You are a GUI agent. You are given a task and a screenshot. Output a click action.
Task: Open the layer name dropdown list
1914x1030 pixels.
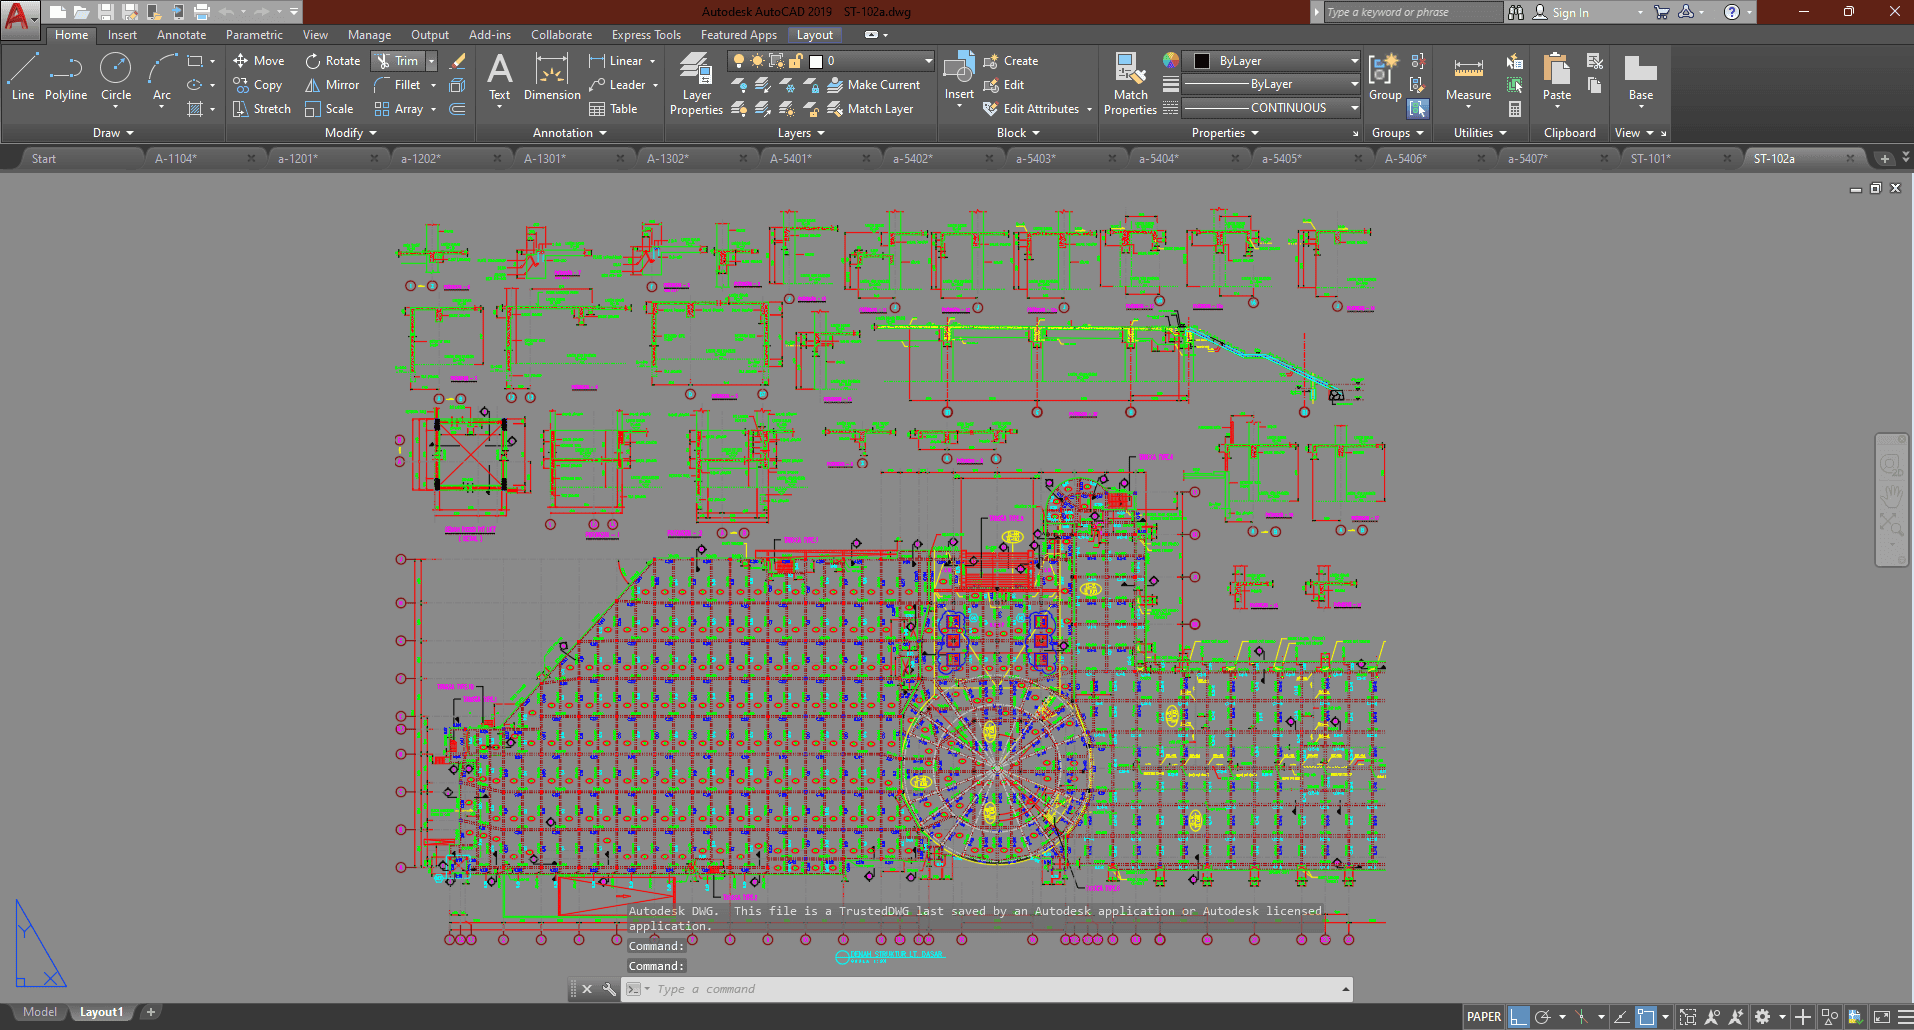(928, 61)
